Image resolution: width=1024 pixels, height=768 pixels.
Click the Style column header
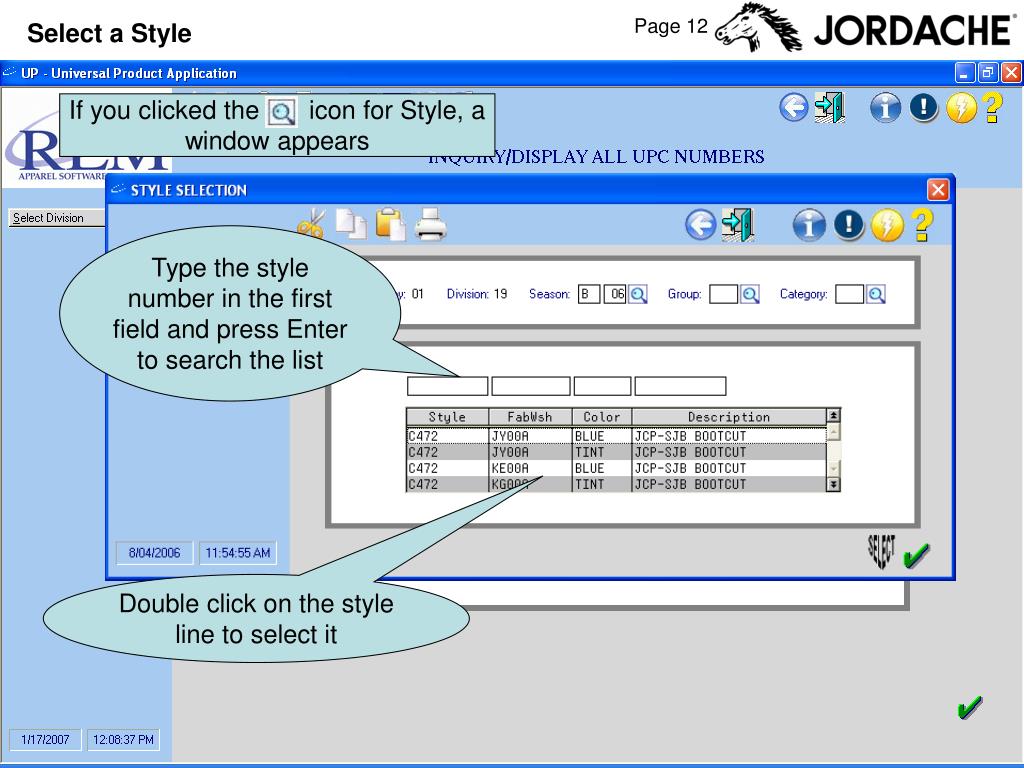(447, 417)
